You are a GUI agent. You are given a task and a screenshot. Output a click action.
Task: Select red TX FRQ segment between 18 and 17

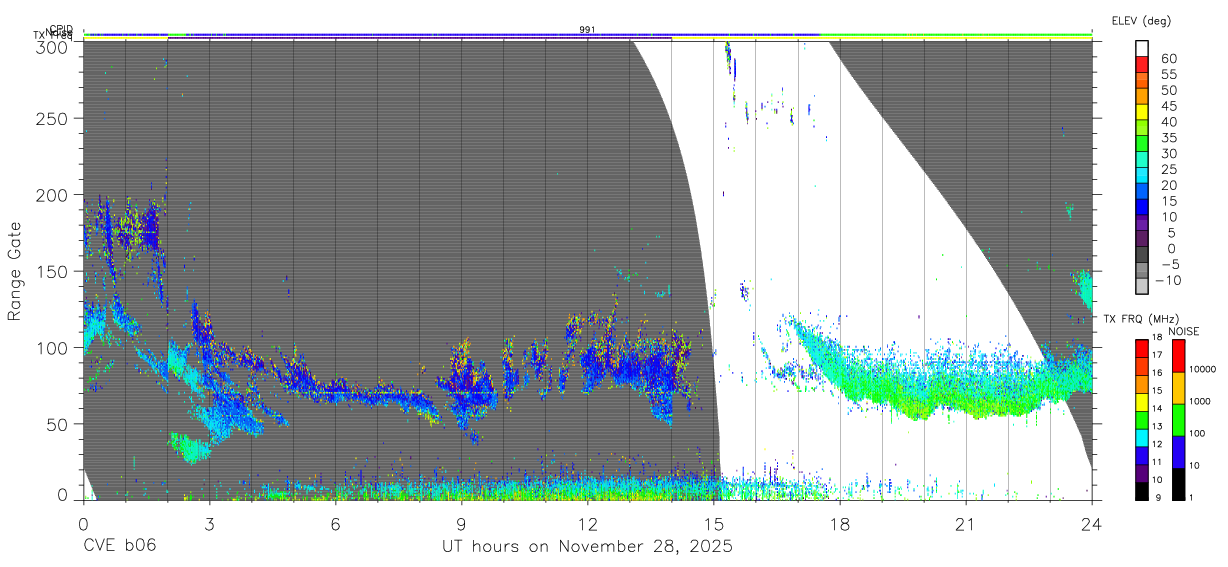pyautogui.click(x=1143, y=347)
